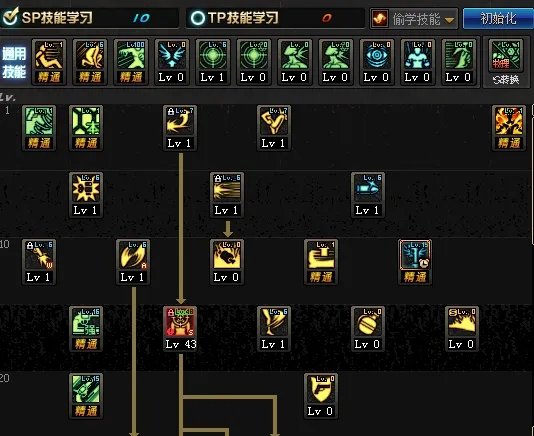This screenshot has width=534, height=436.
Task: Select the TP技能学习 radio option
Action: pyautogui.click(x=197, y=18)
